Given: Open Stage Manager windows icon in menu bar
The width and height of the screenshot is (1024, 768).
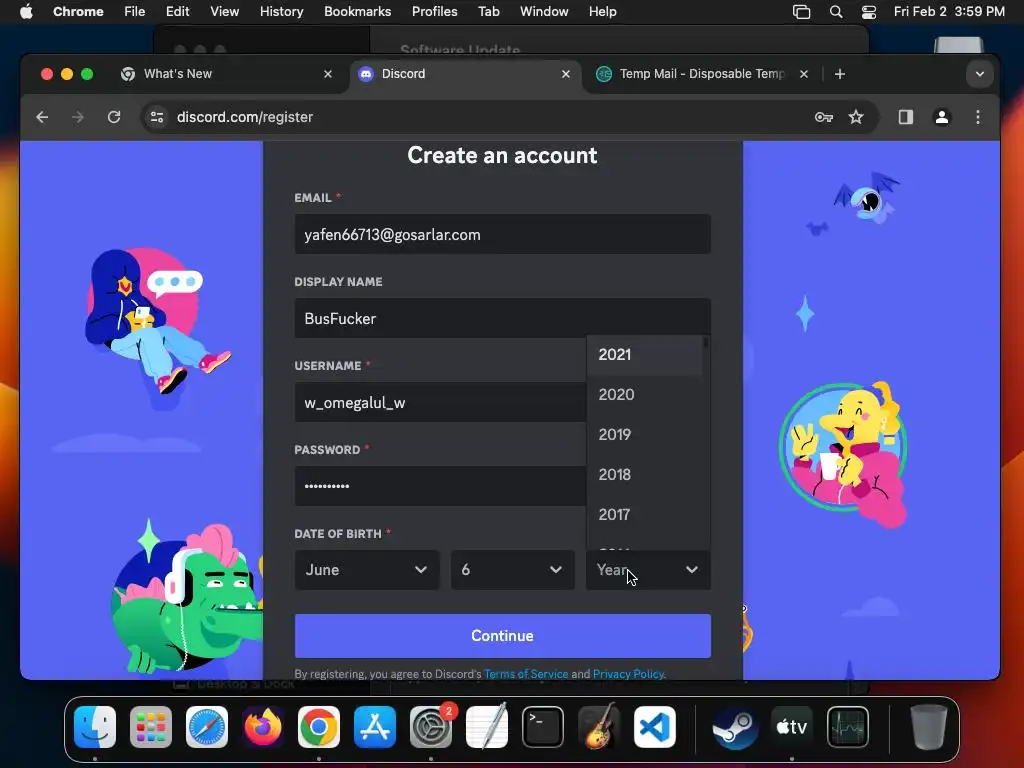Looking at the screenshot, I should [x=801, y=12].
